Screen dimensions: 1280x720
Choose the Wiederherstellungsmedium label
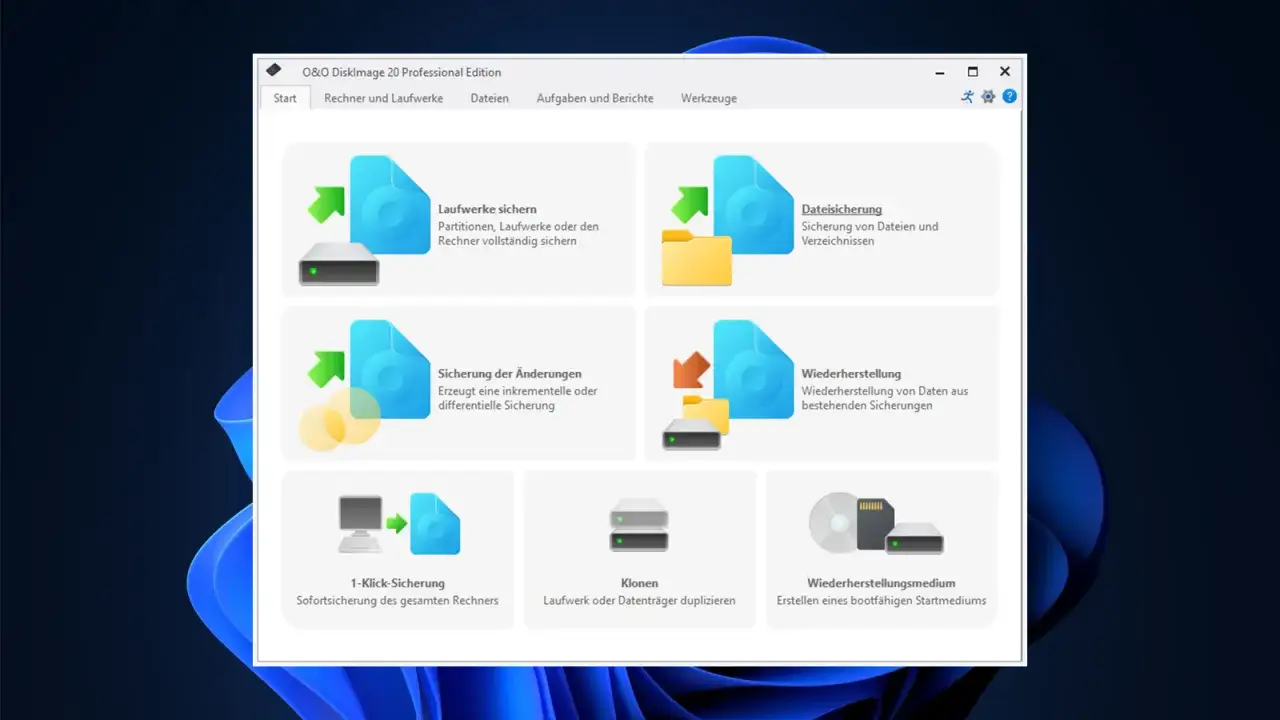pyautogui.click(x=882, y=583)
